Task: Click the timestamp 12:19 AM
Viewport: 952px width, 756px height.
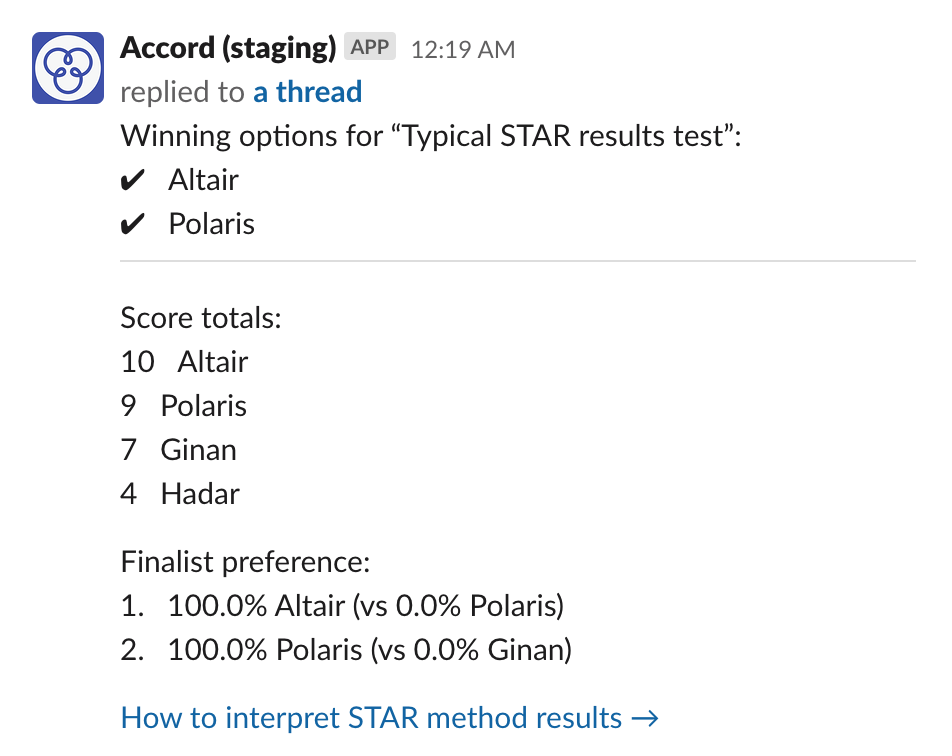Action: 462,47
